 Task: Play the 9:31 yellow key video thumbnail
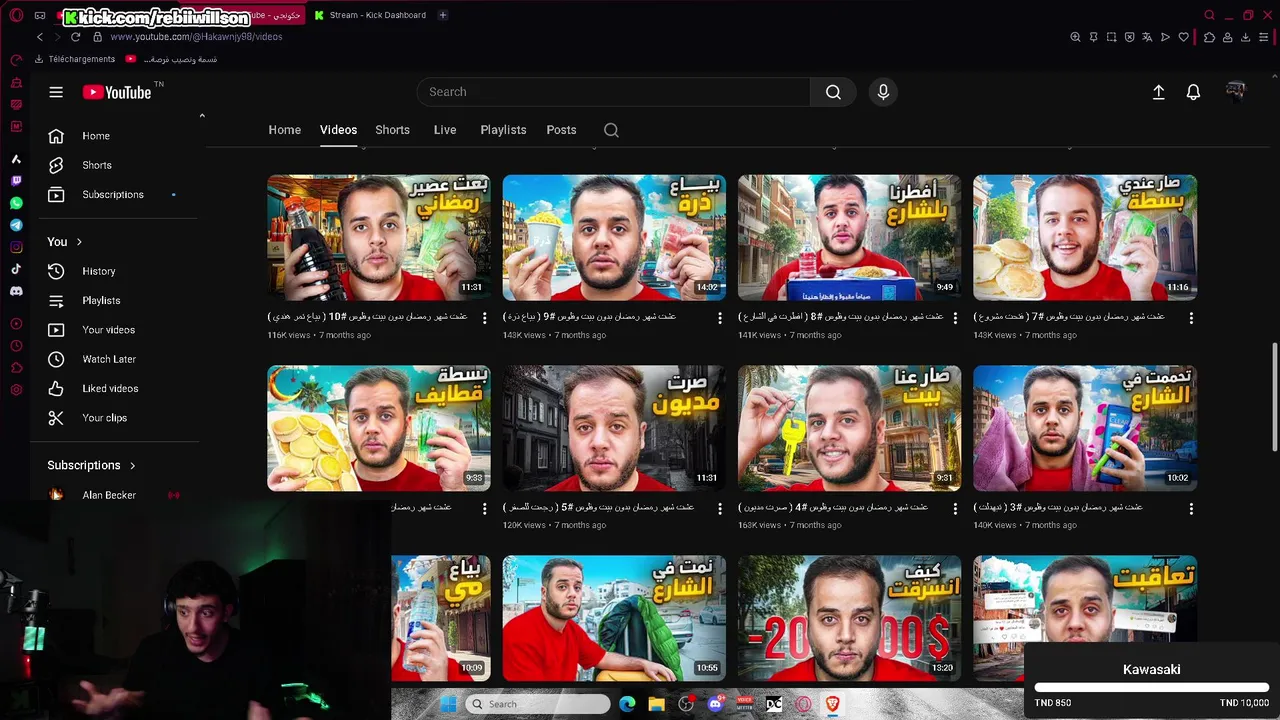(x=849, y=428)
